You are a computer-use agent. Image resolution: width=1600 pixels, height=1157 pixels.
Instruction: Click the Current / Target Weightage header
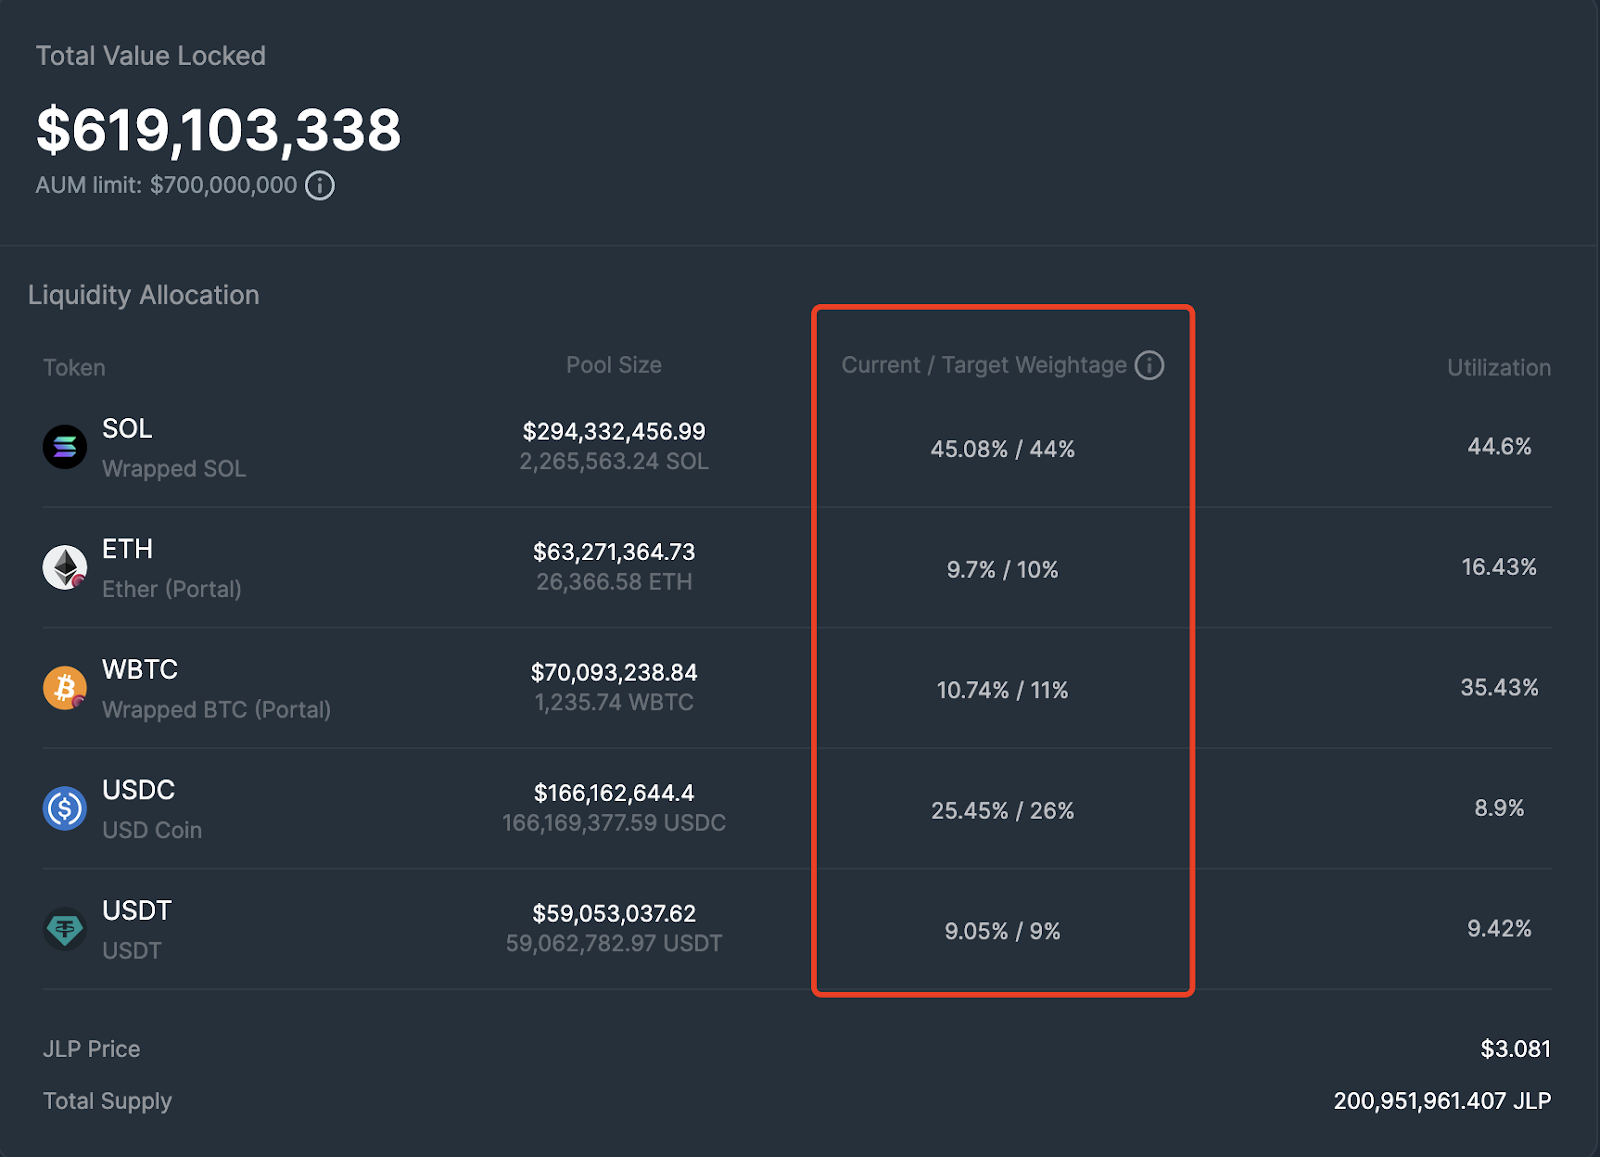tap(984, 365)
